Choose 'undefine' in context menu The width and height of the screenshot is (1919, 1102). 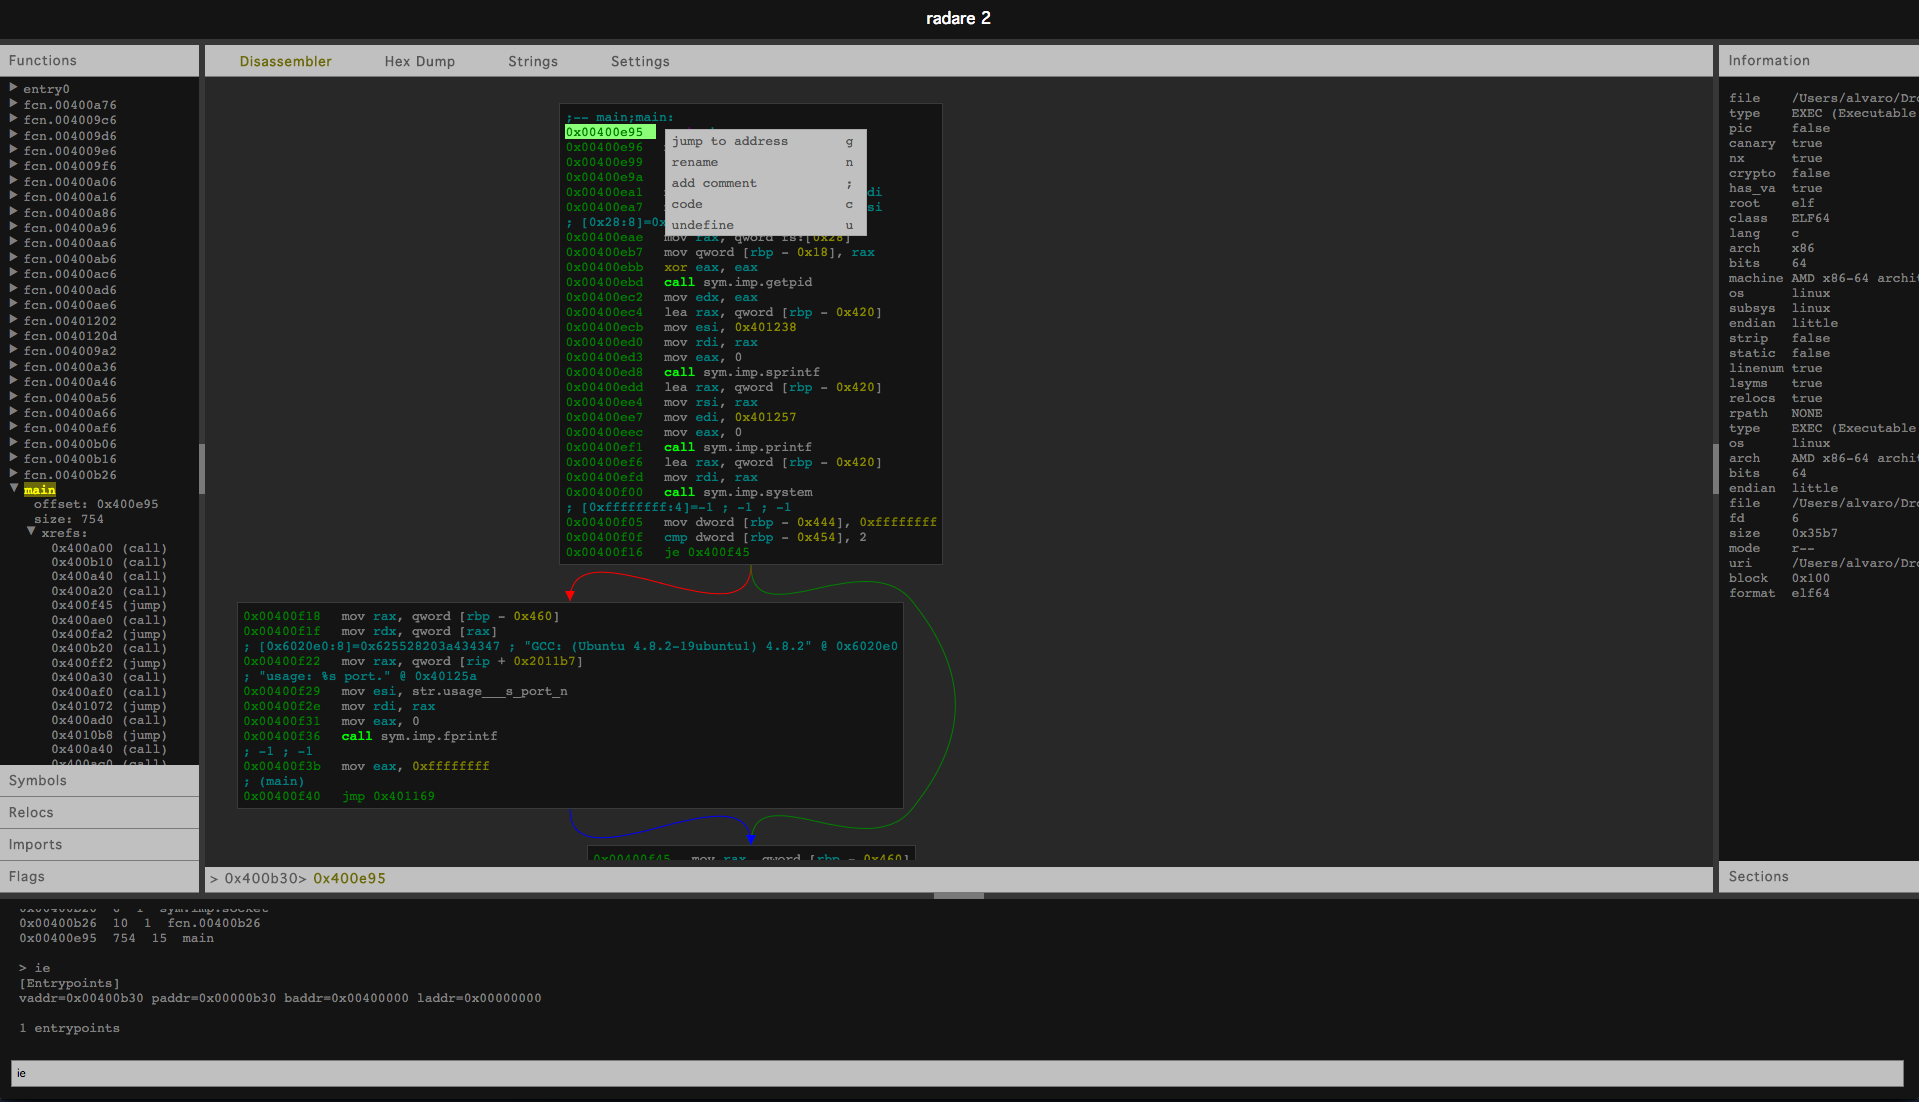coord(765,225)
